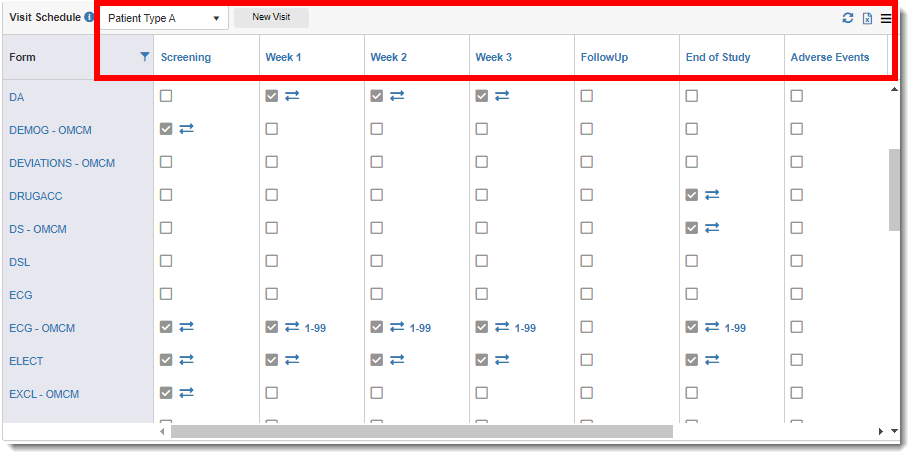Open the hamburger menu icon

886,18
